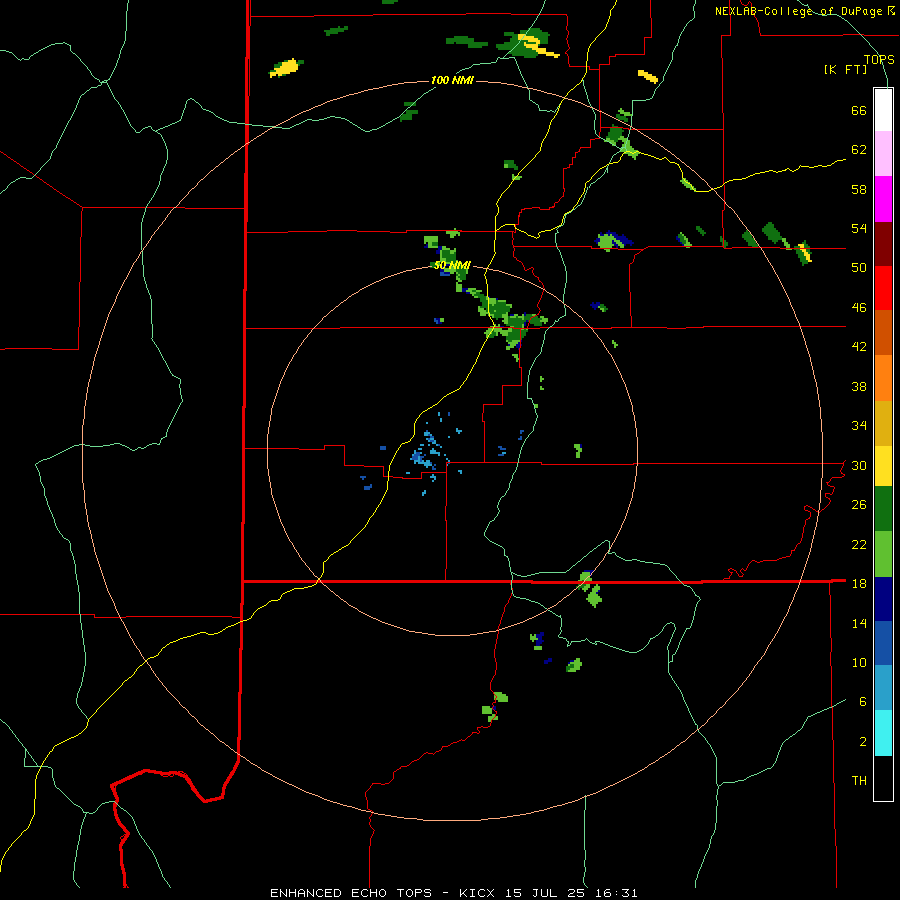The height and width of the screenshot is (900, 900).
Task: Select the bright red 50 kft swatch
Action: 883,288
